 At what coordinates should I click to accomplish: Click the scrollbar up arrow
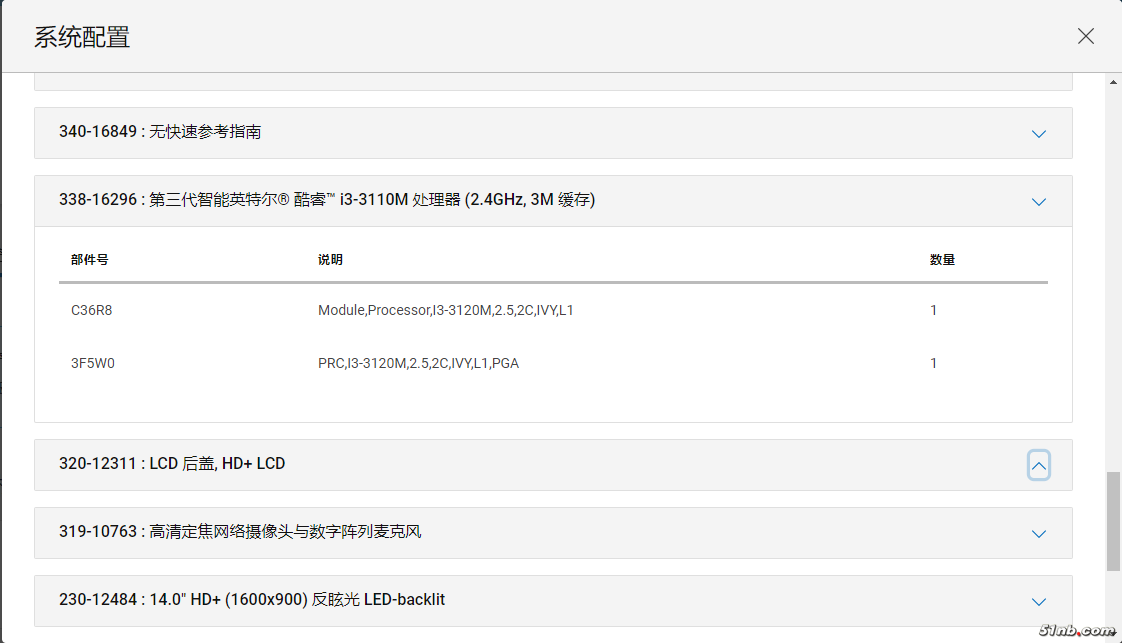click(x=1113, y=82)
